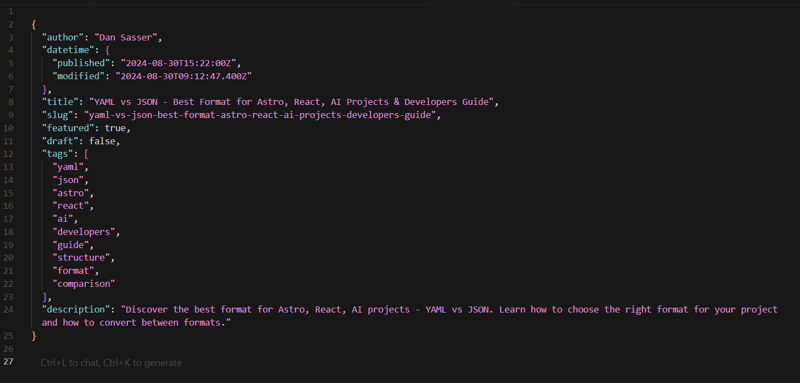Click the closing square bracket on line 23
The height and width of the screenshot is (383, 800).
tap(45, 296)
